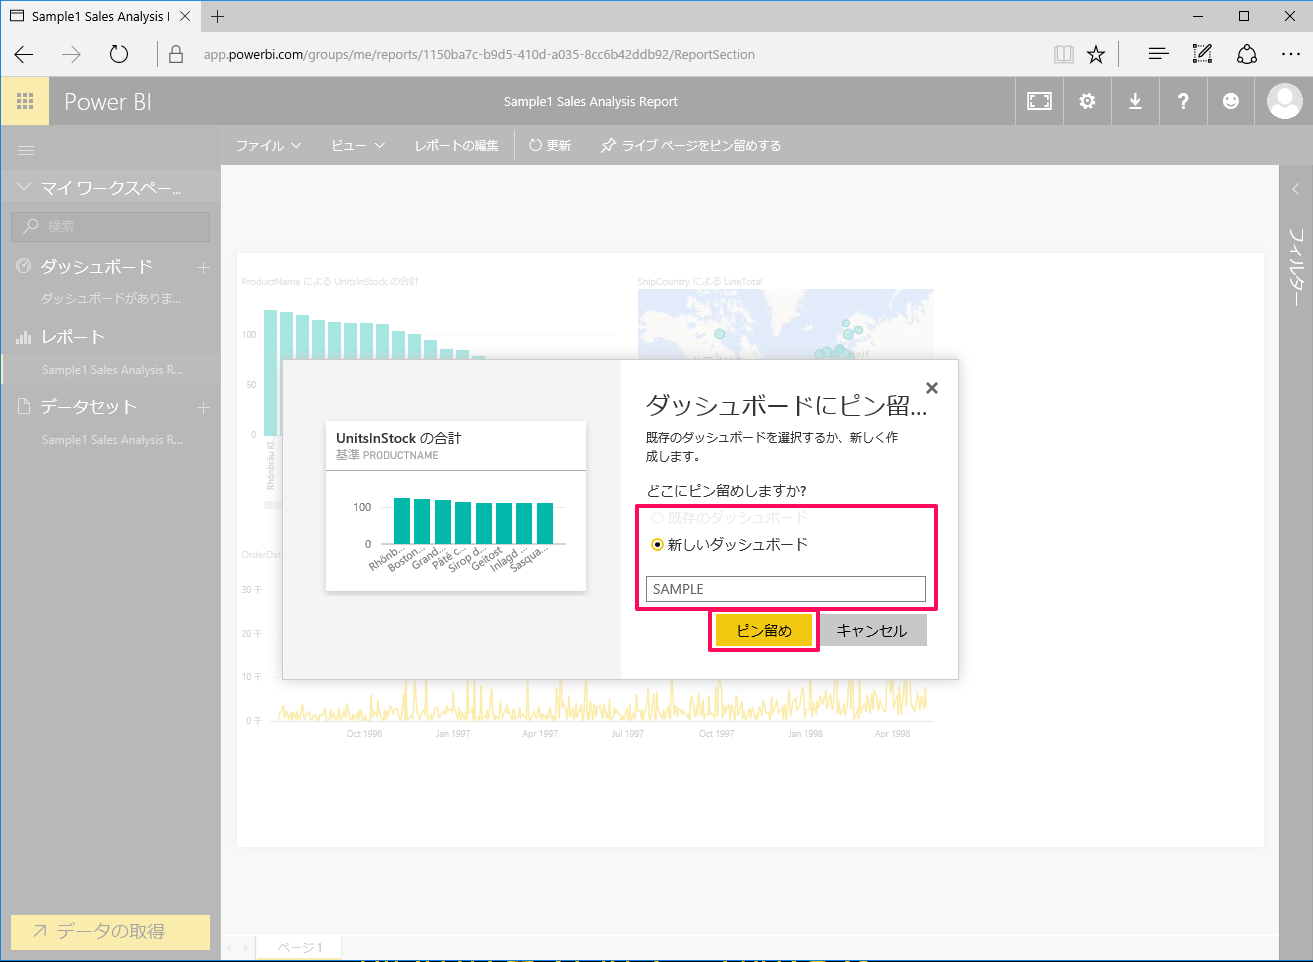
Task: Click the キャンセル button
Action: pos(872,631)
